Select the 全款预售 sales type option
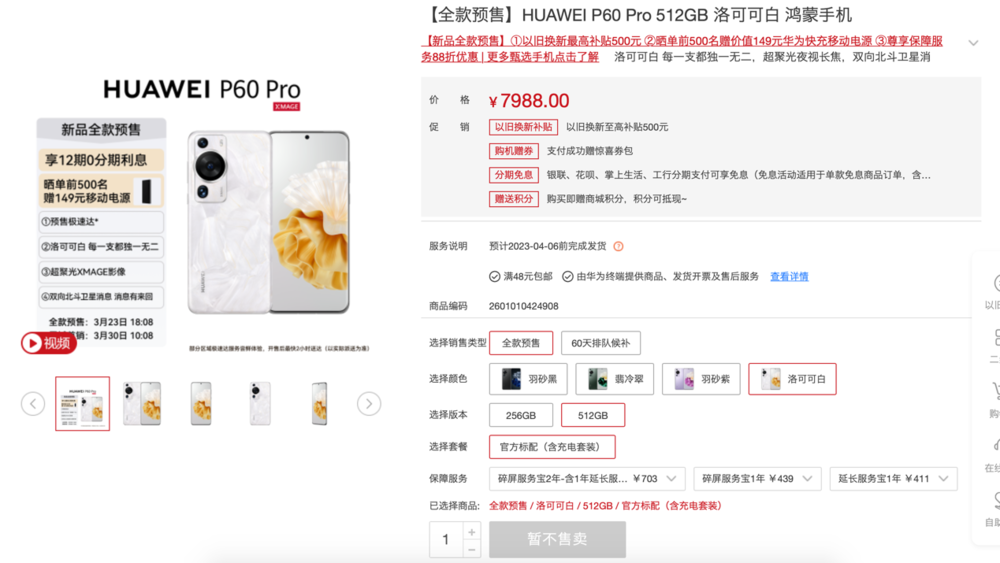The width and height of the screenshot is (1000, 563). (521, 343)
